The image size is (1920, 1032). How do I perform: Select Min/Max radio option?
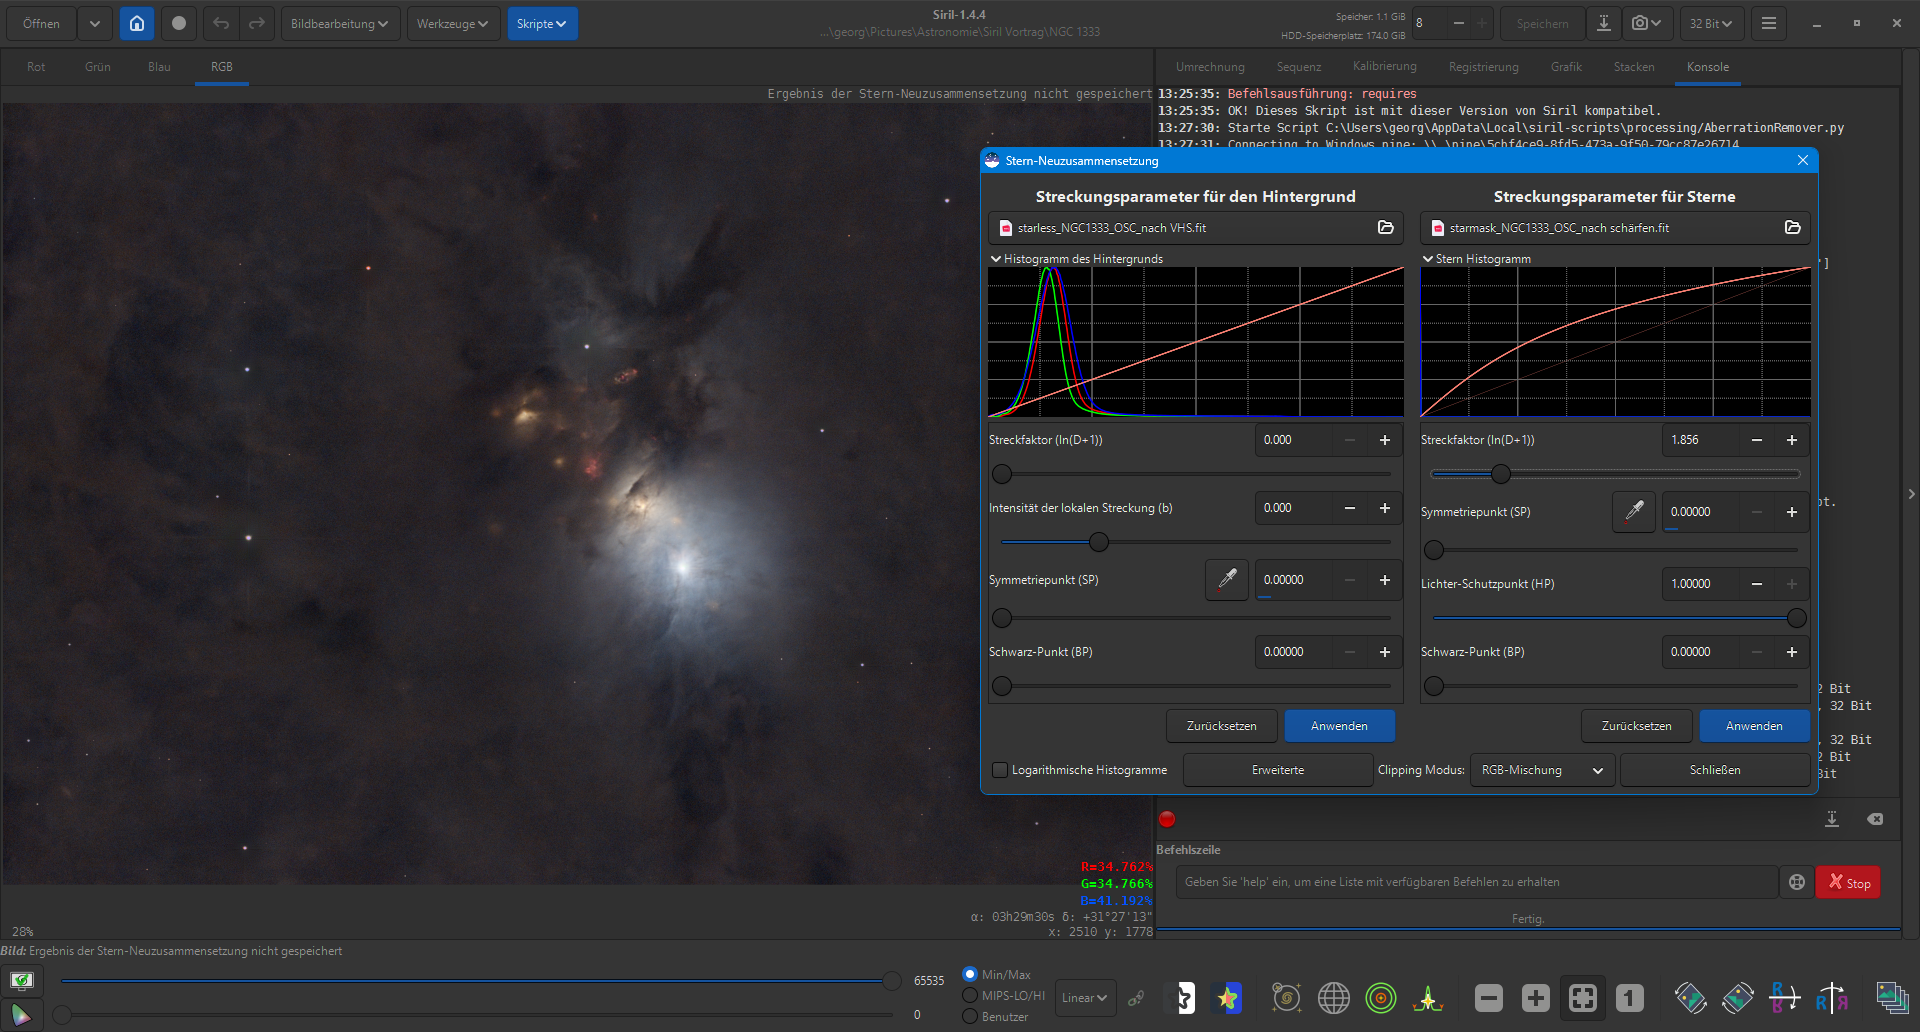[x=970, y=974]
